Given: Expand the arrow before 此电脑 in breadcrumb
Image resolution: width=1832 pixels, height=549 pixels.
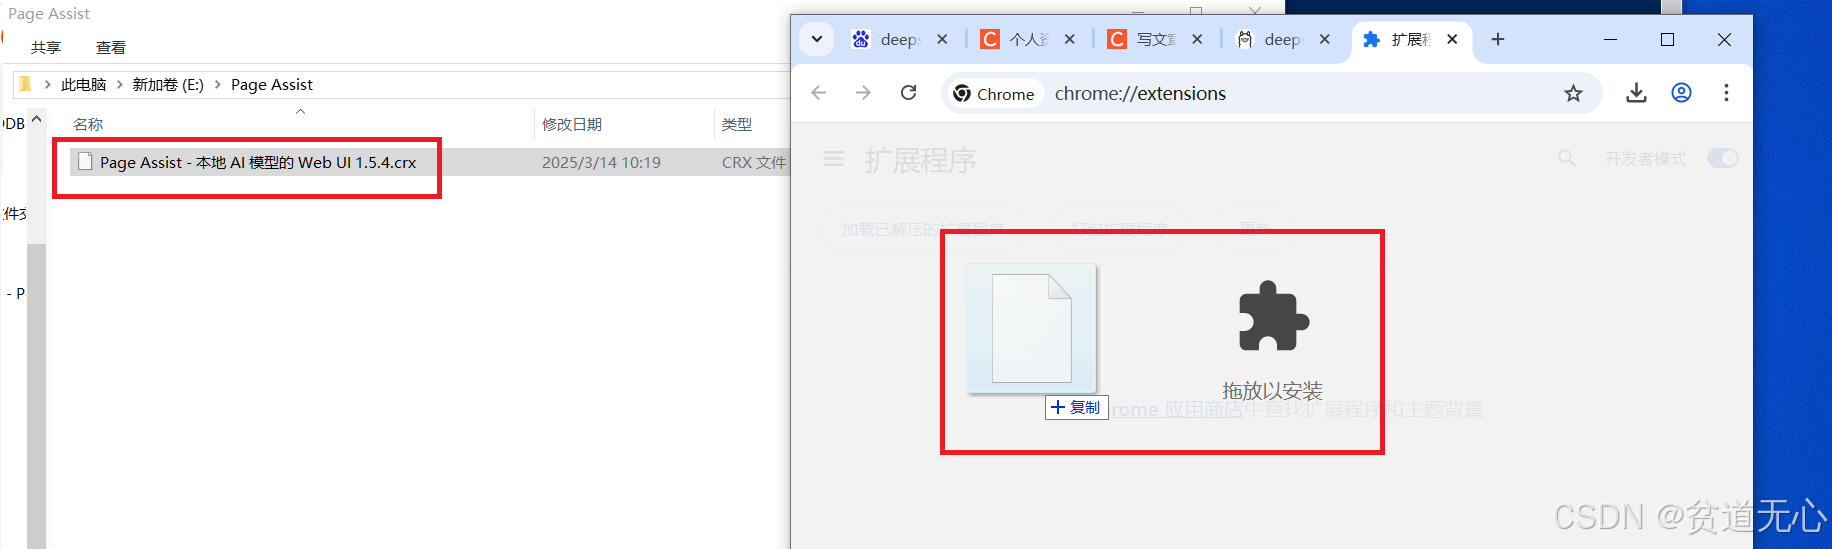Looking at the screenshot, I should (x=47, y=85).
